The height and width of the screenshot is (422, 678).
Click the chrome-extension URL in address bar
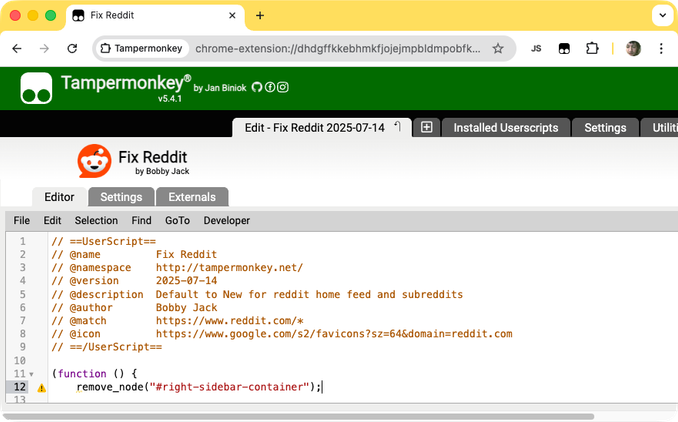(x=338, y=48)
